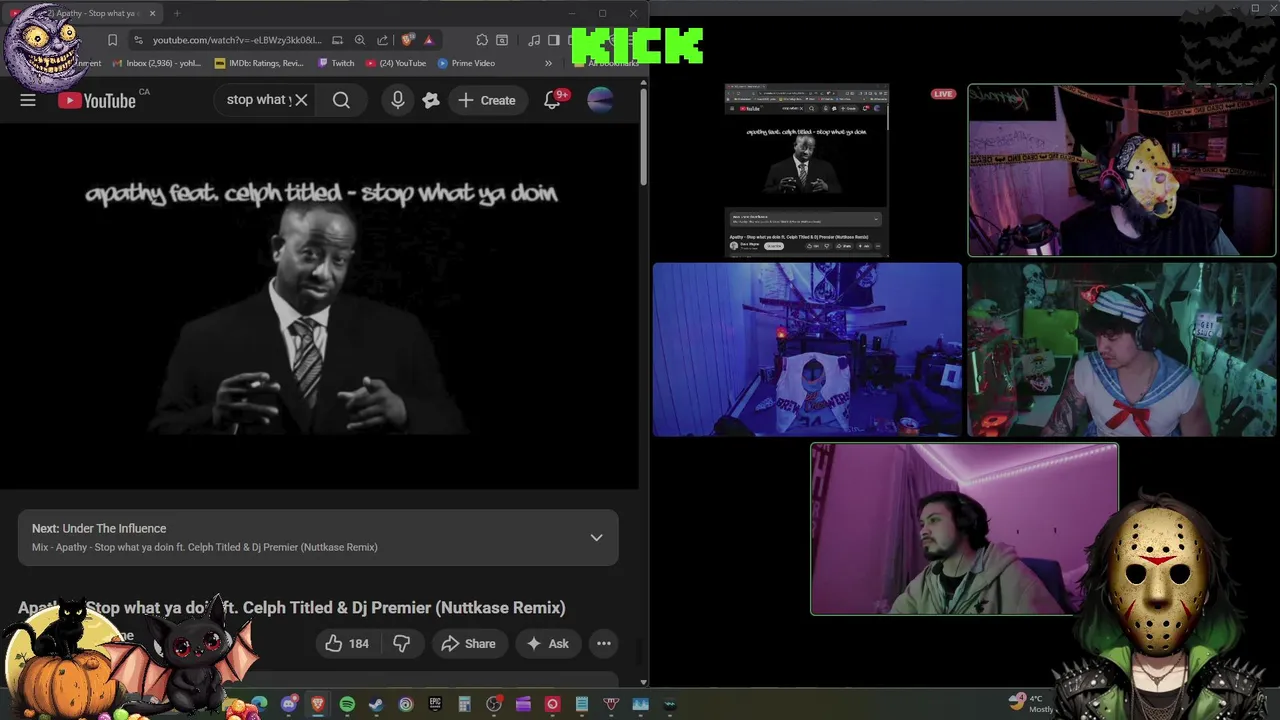This screenshot has height=720, width=1280.
Task: Open media control music note icon
Action: tap(534, 40)
